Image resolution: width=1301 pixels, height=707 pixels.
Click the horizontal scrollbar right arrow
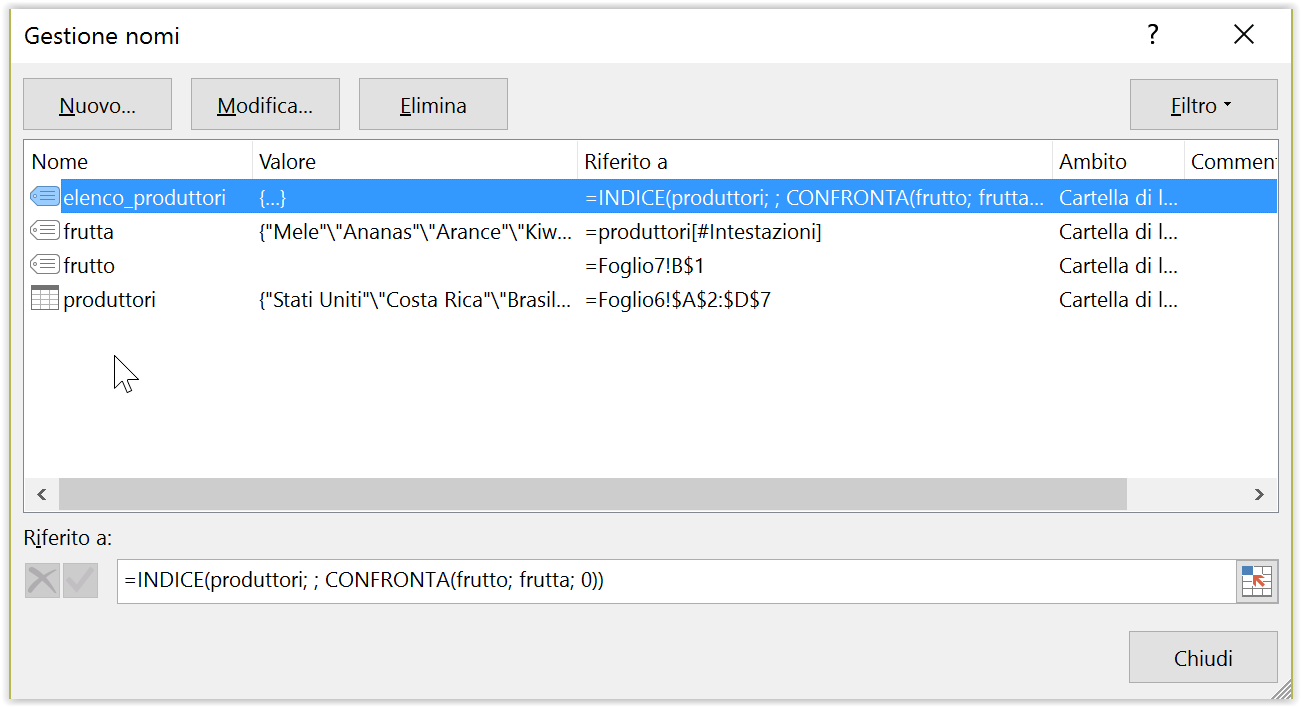click(x=1259, y=494)
